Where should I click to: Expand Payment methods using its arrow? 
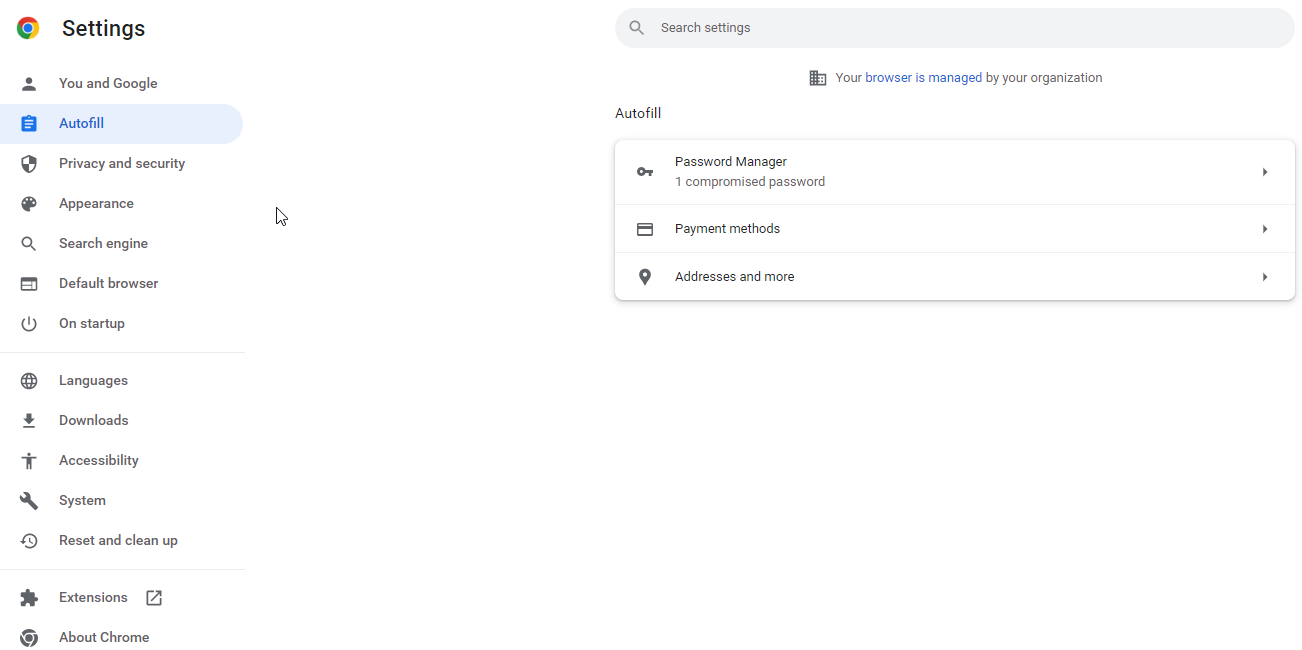pyautogui.click(x=1265, y=229)
